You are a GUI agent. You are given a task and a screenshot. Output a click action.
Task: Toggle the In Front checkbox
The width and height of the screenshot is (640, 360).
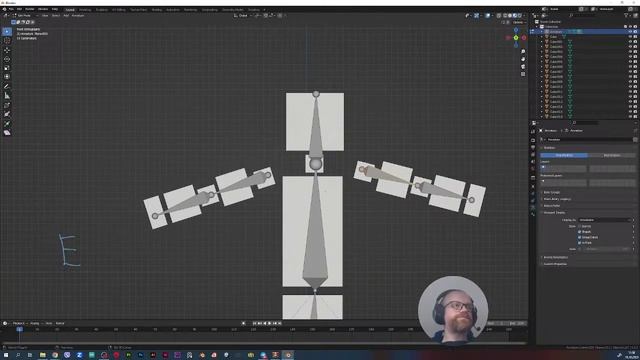[x=579, y=242]
